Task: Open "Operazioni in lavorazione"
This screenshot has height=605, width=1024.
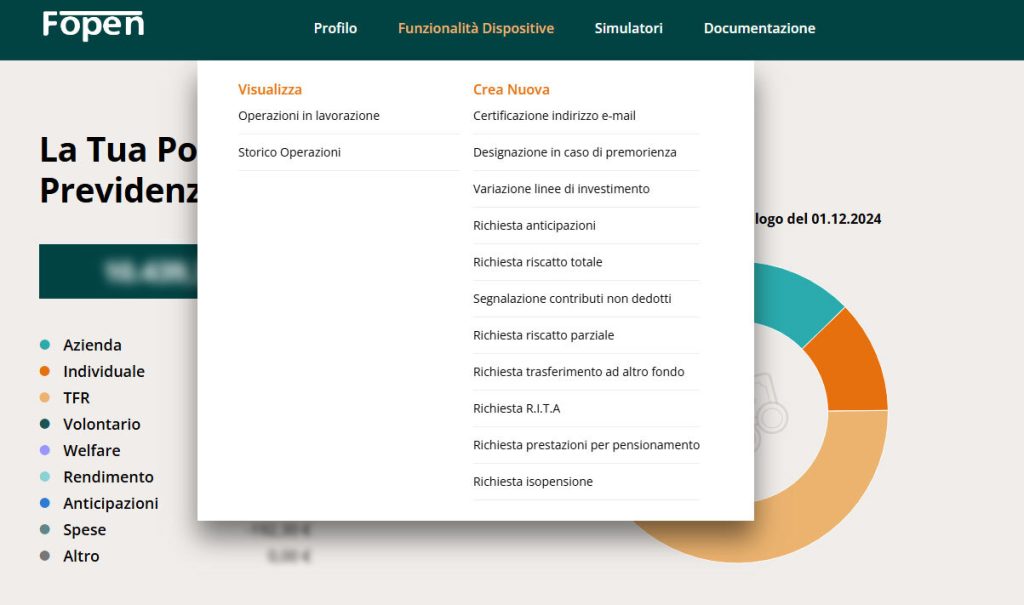Action: [x=308, y=115]
